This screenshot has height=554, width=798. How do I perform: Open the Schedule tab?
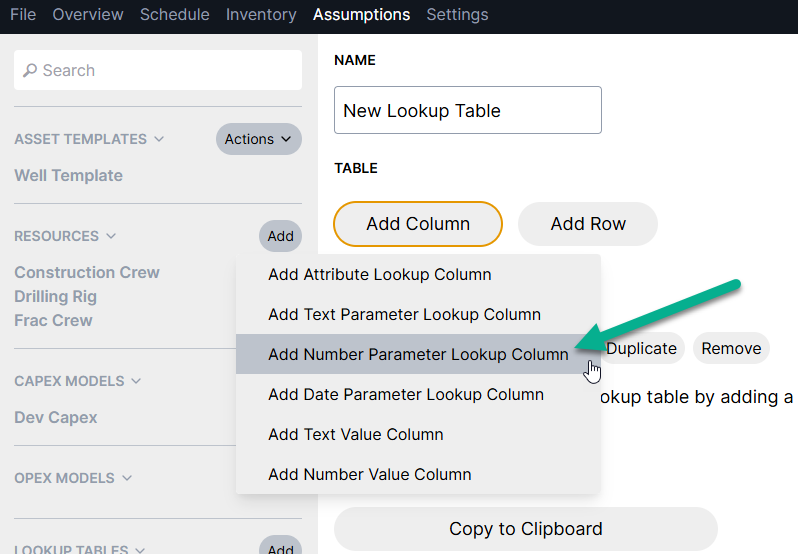(175, 15)
